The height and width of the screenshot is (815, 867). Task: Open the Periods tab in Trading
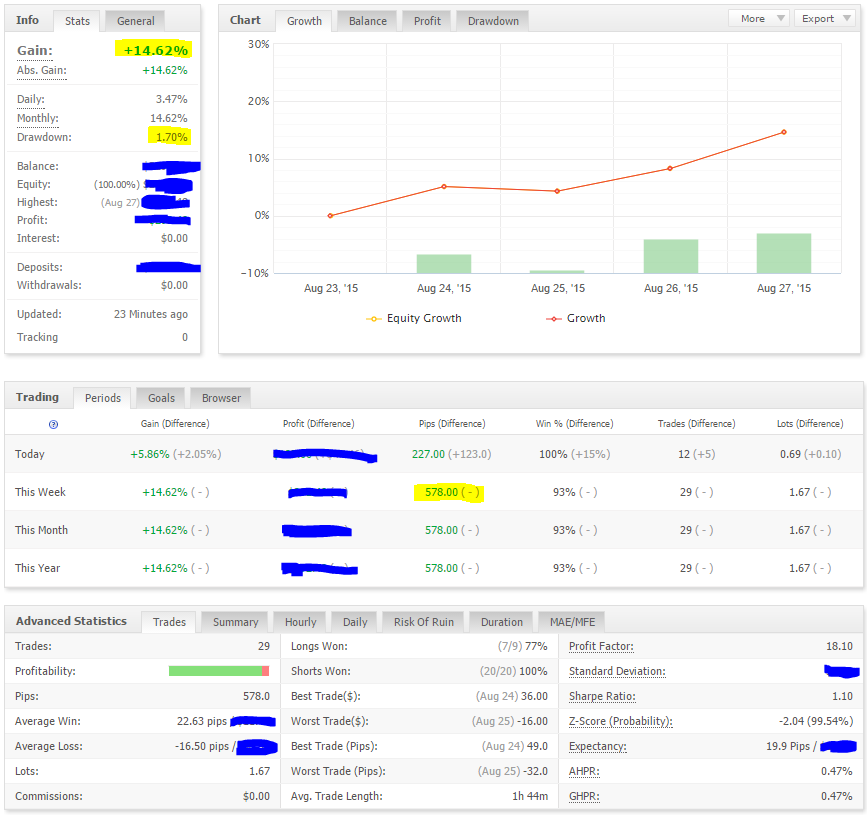coord(102,398)
